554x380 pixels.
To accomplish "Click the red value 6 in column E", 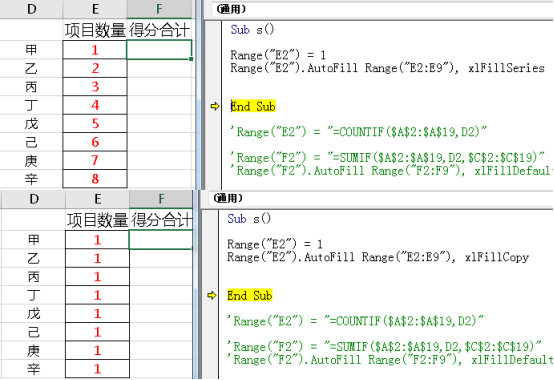I will 95,142.
